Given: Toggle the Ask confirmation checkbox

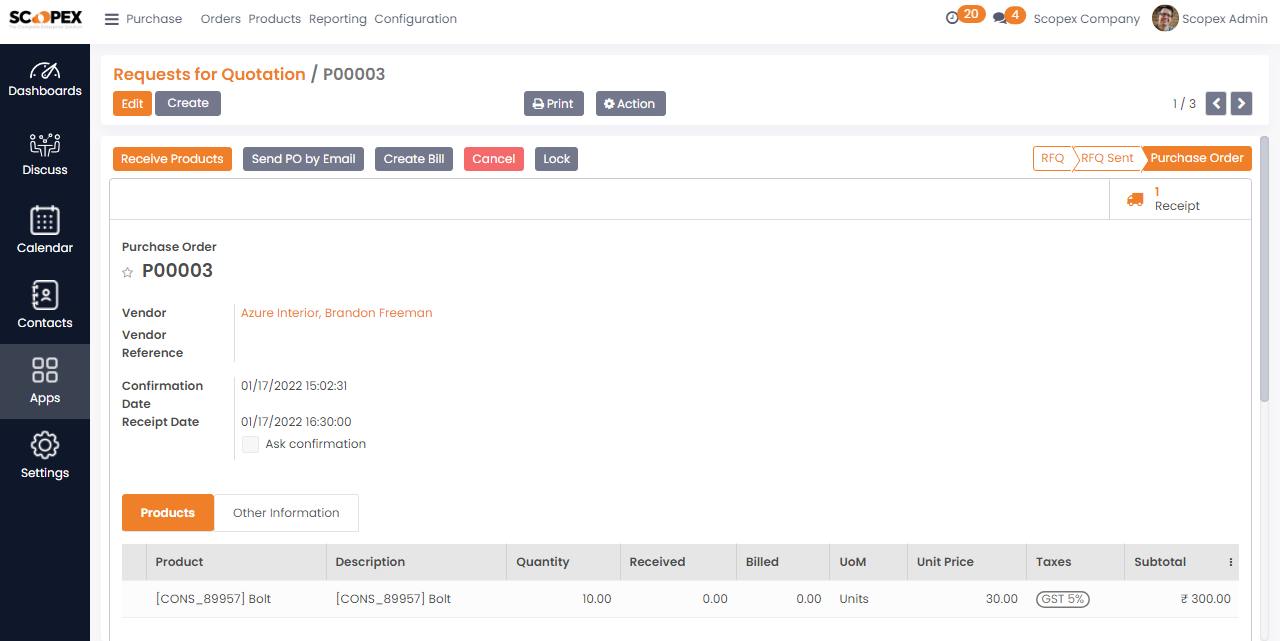Looking at the screenshot, I should coord(250,444).
